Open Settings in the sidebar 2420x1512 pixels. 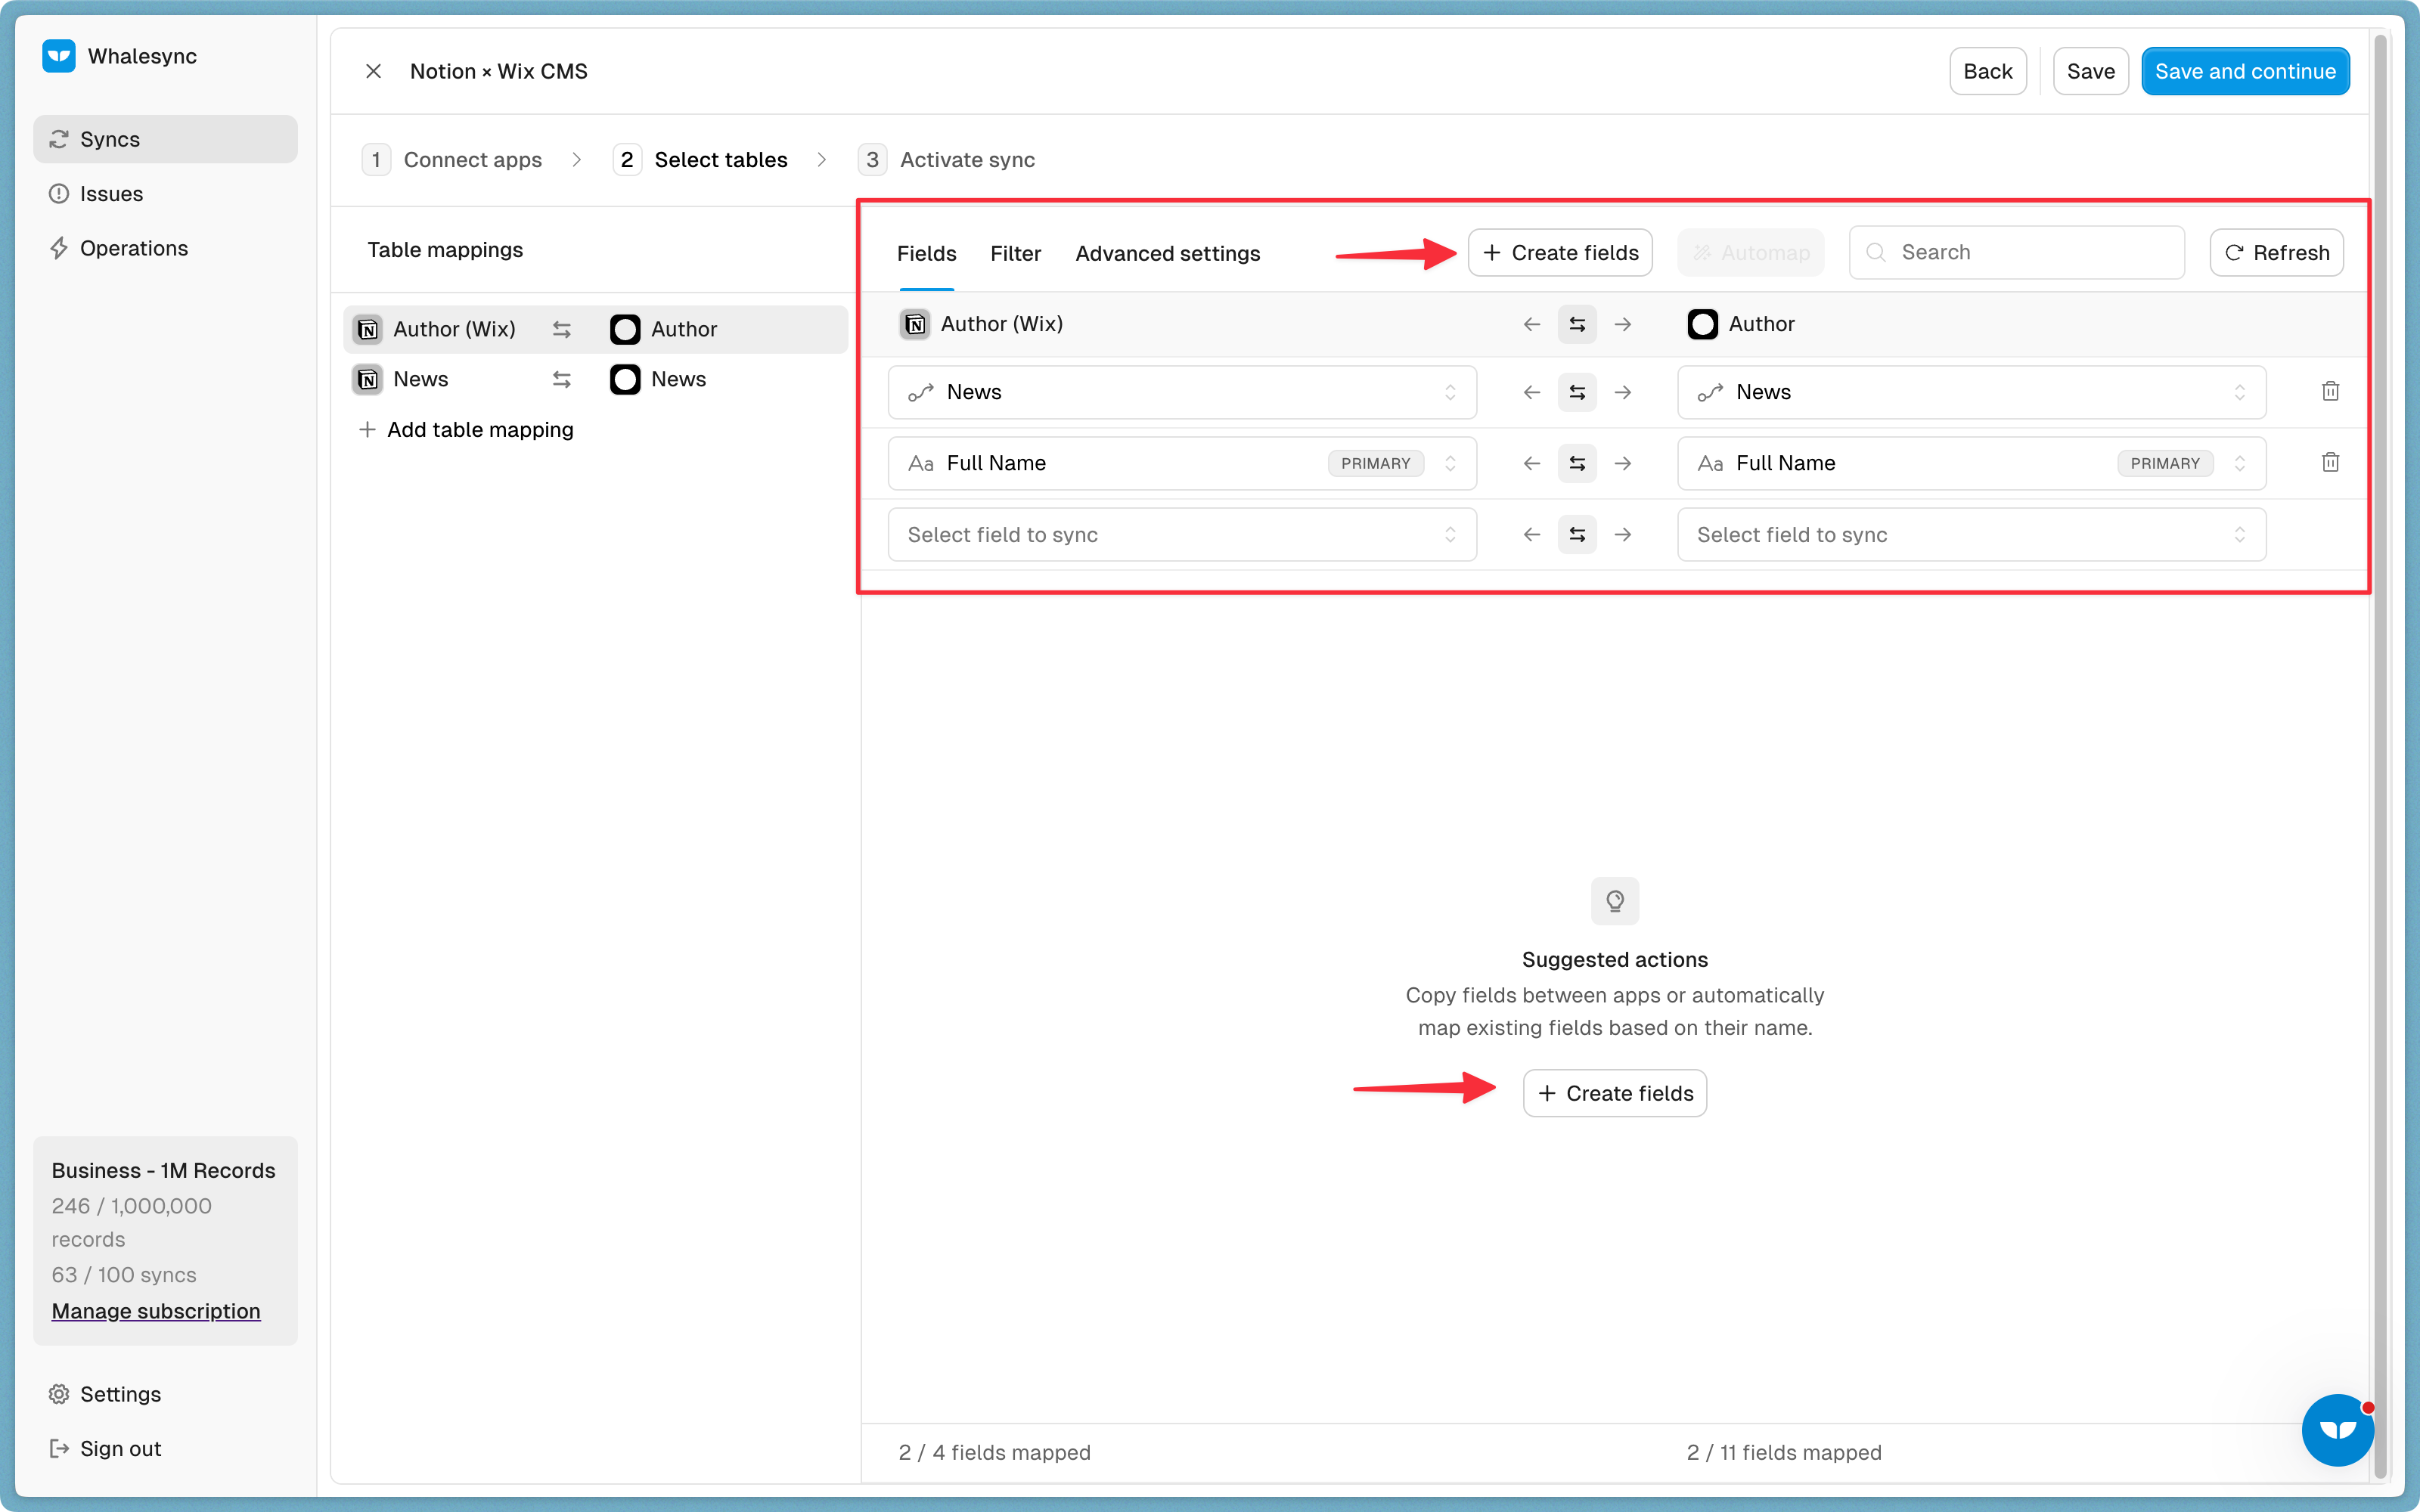coord(120,1394)
